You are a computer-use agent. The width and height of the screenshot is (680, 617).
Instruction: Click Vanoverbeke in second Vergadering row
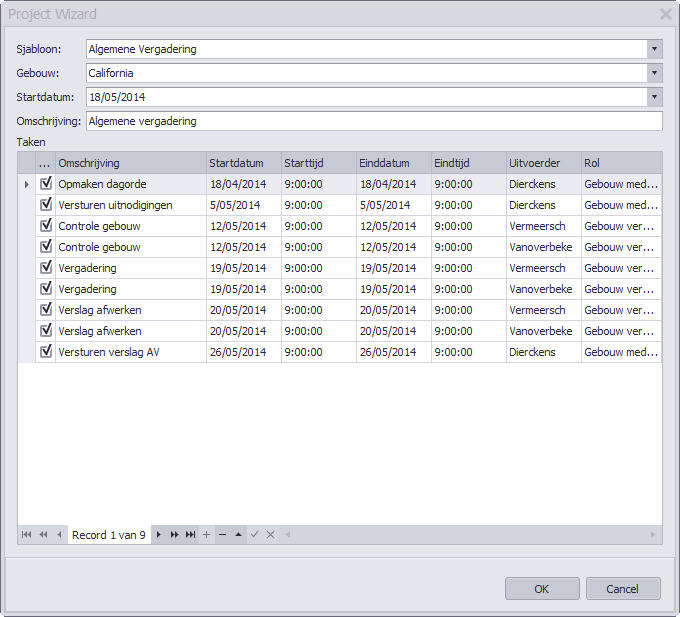pos(544,289)
